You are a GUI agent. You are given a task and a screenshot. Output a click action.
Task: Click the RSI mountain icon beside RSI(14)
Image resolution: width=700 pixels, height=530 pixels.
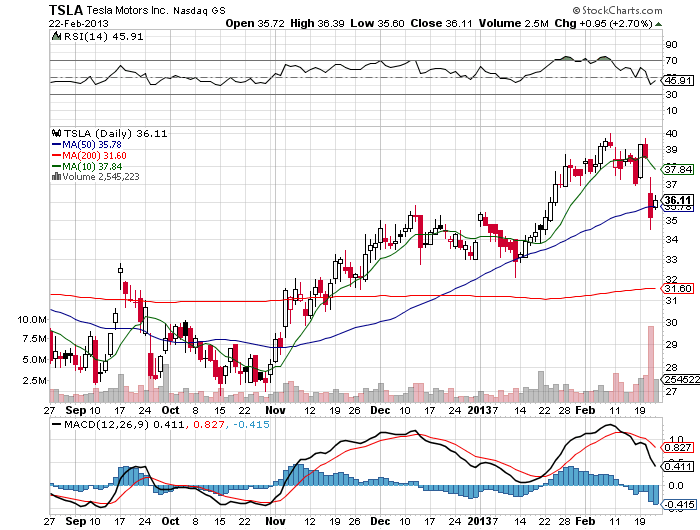[56, 36]
